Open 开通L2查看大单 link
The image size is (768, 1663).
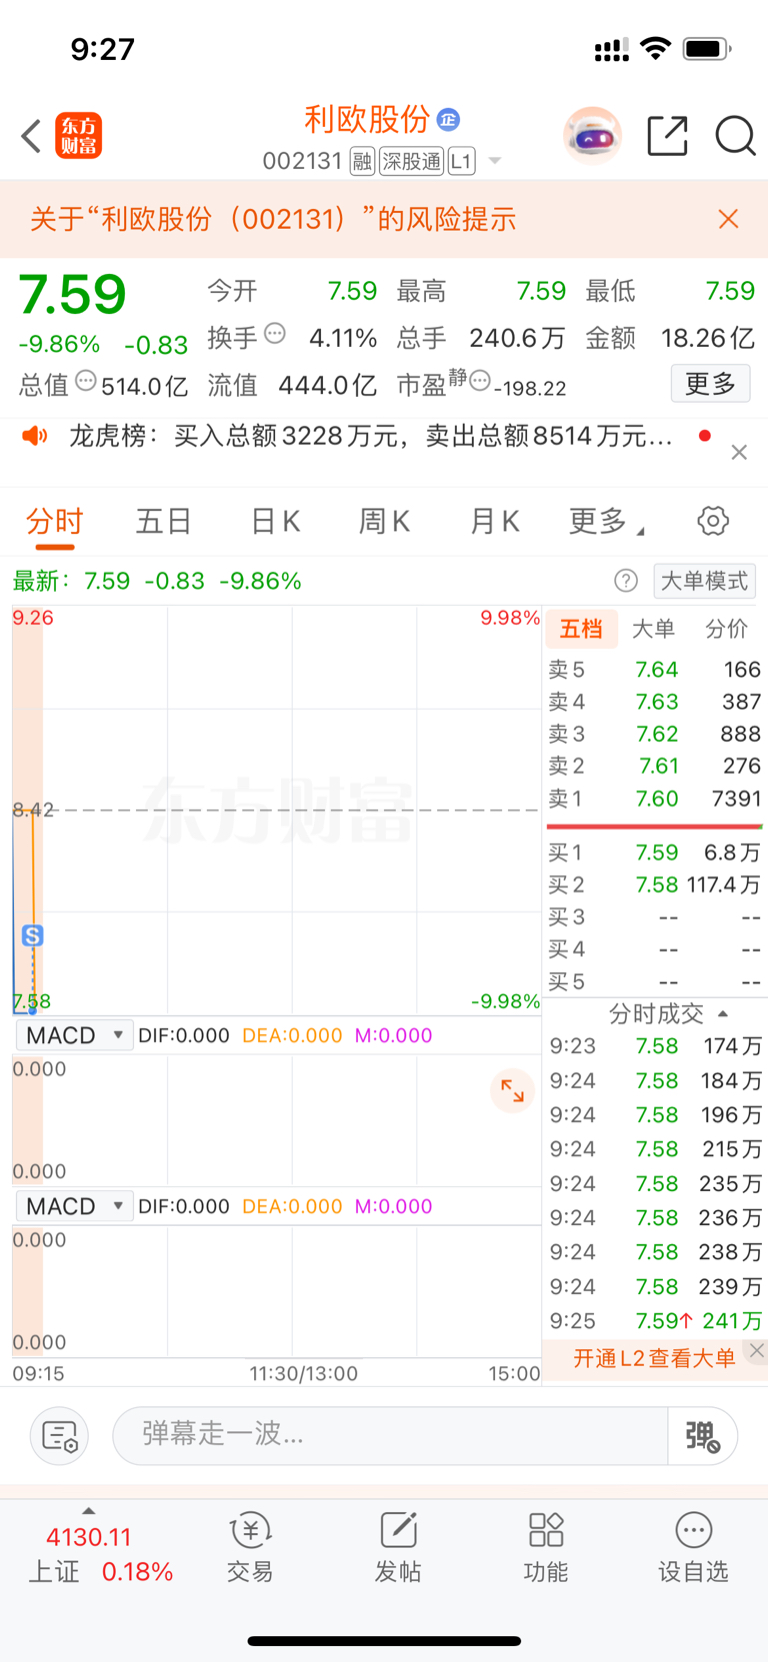(654, 1358)
